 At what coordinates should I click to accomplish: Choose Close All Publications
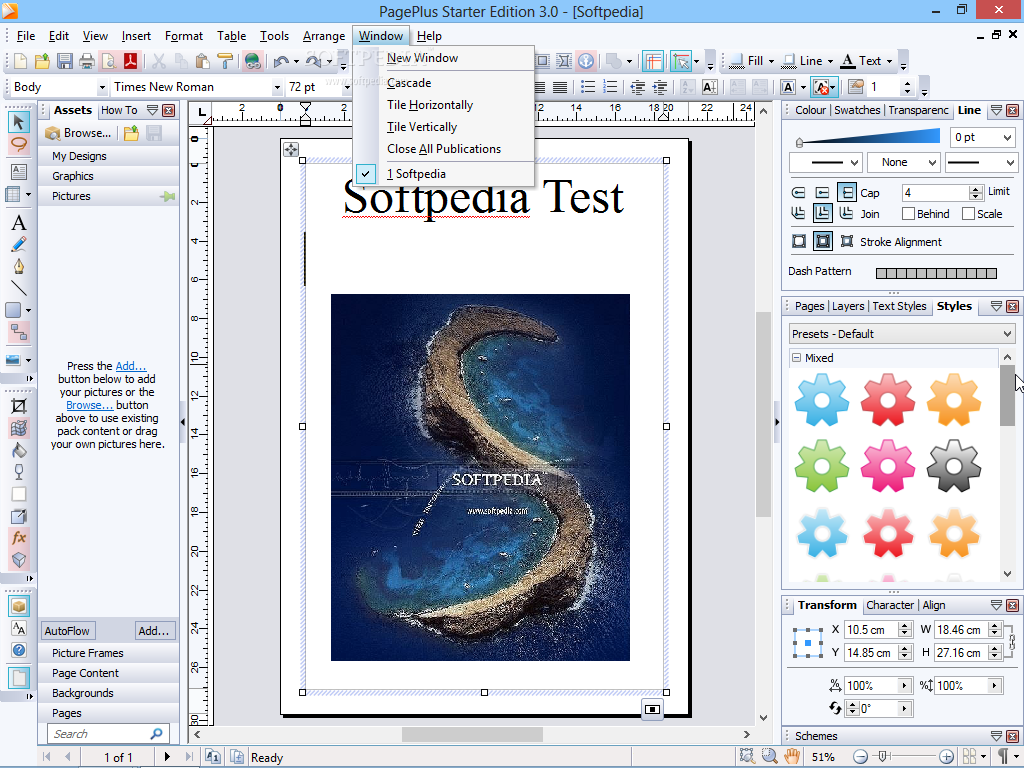444,149
